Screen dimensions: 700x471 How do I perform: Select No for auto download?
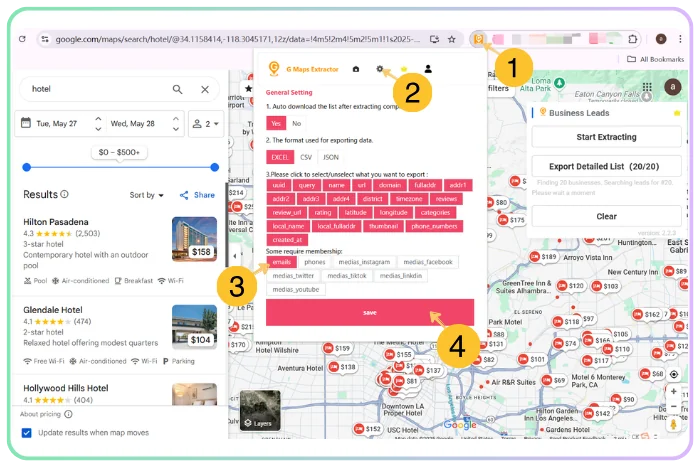[x=296, y=124]
